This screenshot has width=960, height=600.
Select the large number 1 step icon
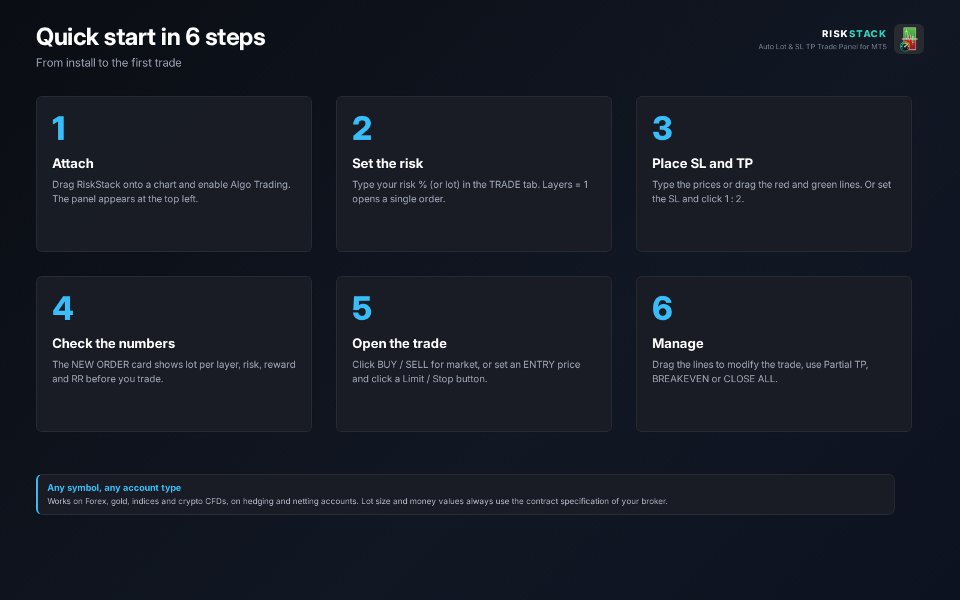59,129
